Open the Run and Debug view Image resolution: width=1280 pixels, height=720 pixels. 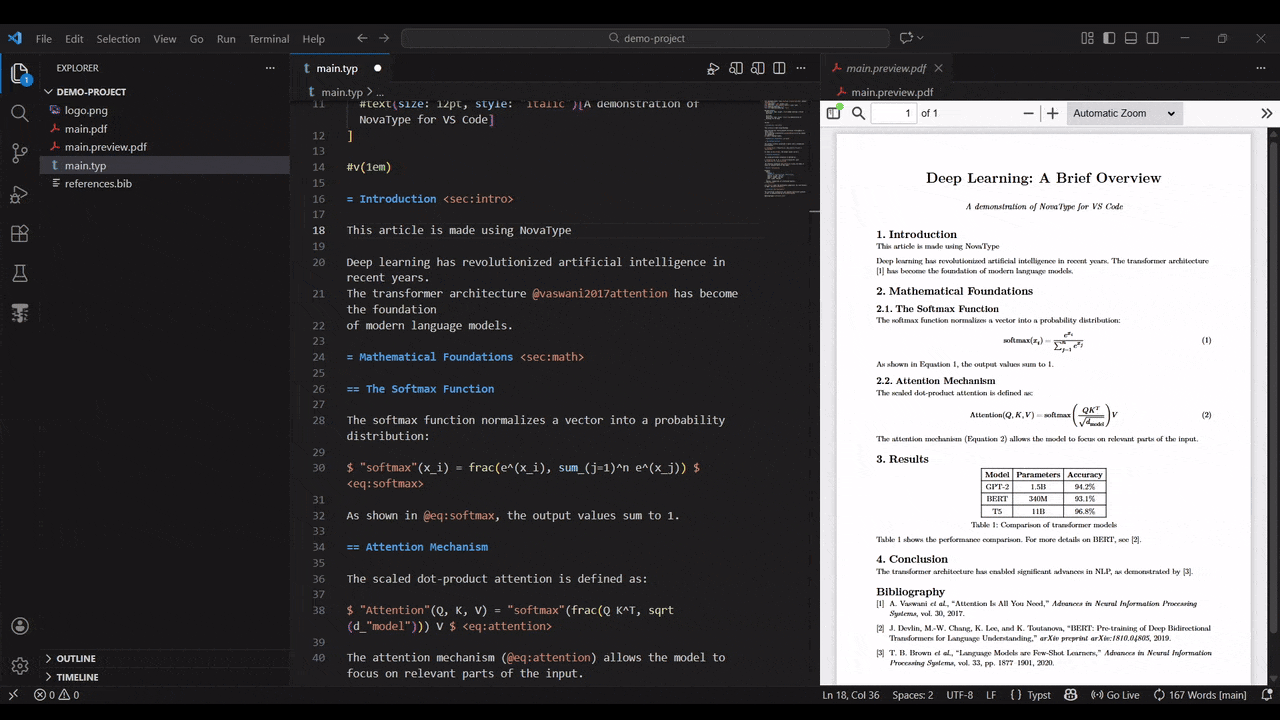[20, 193]
